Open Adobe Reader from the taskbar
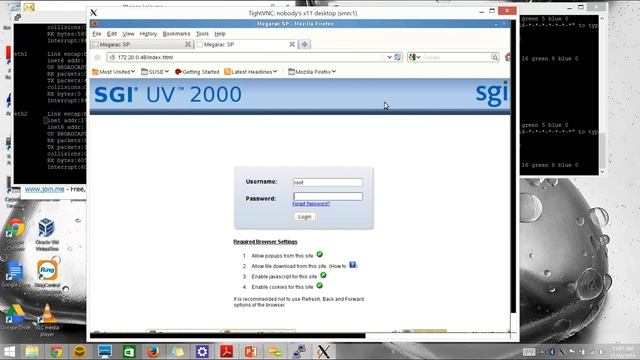Screen dimensions: 640x360 [x=227, y=351]
